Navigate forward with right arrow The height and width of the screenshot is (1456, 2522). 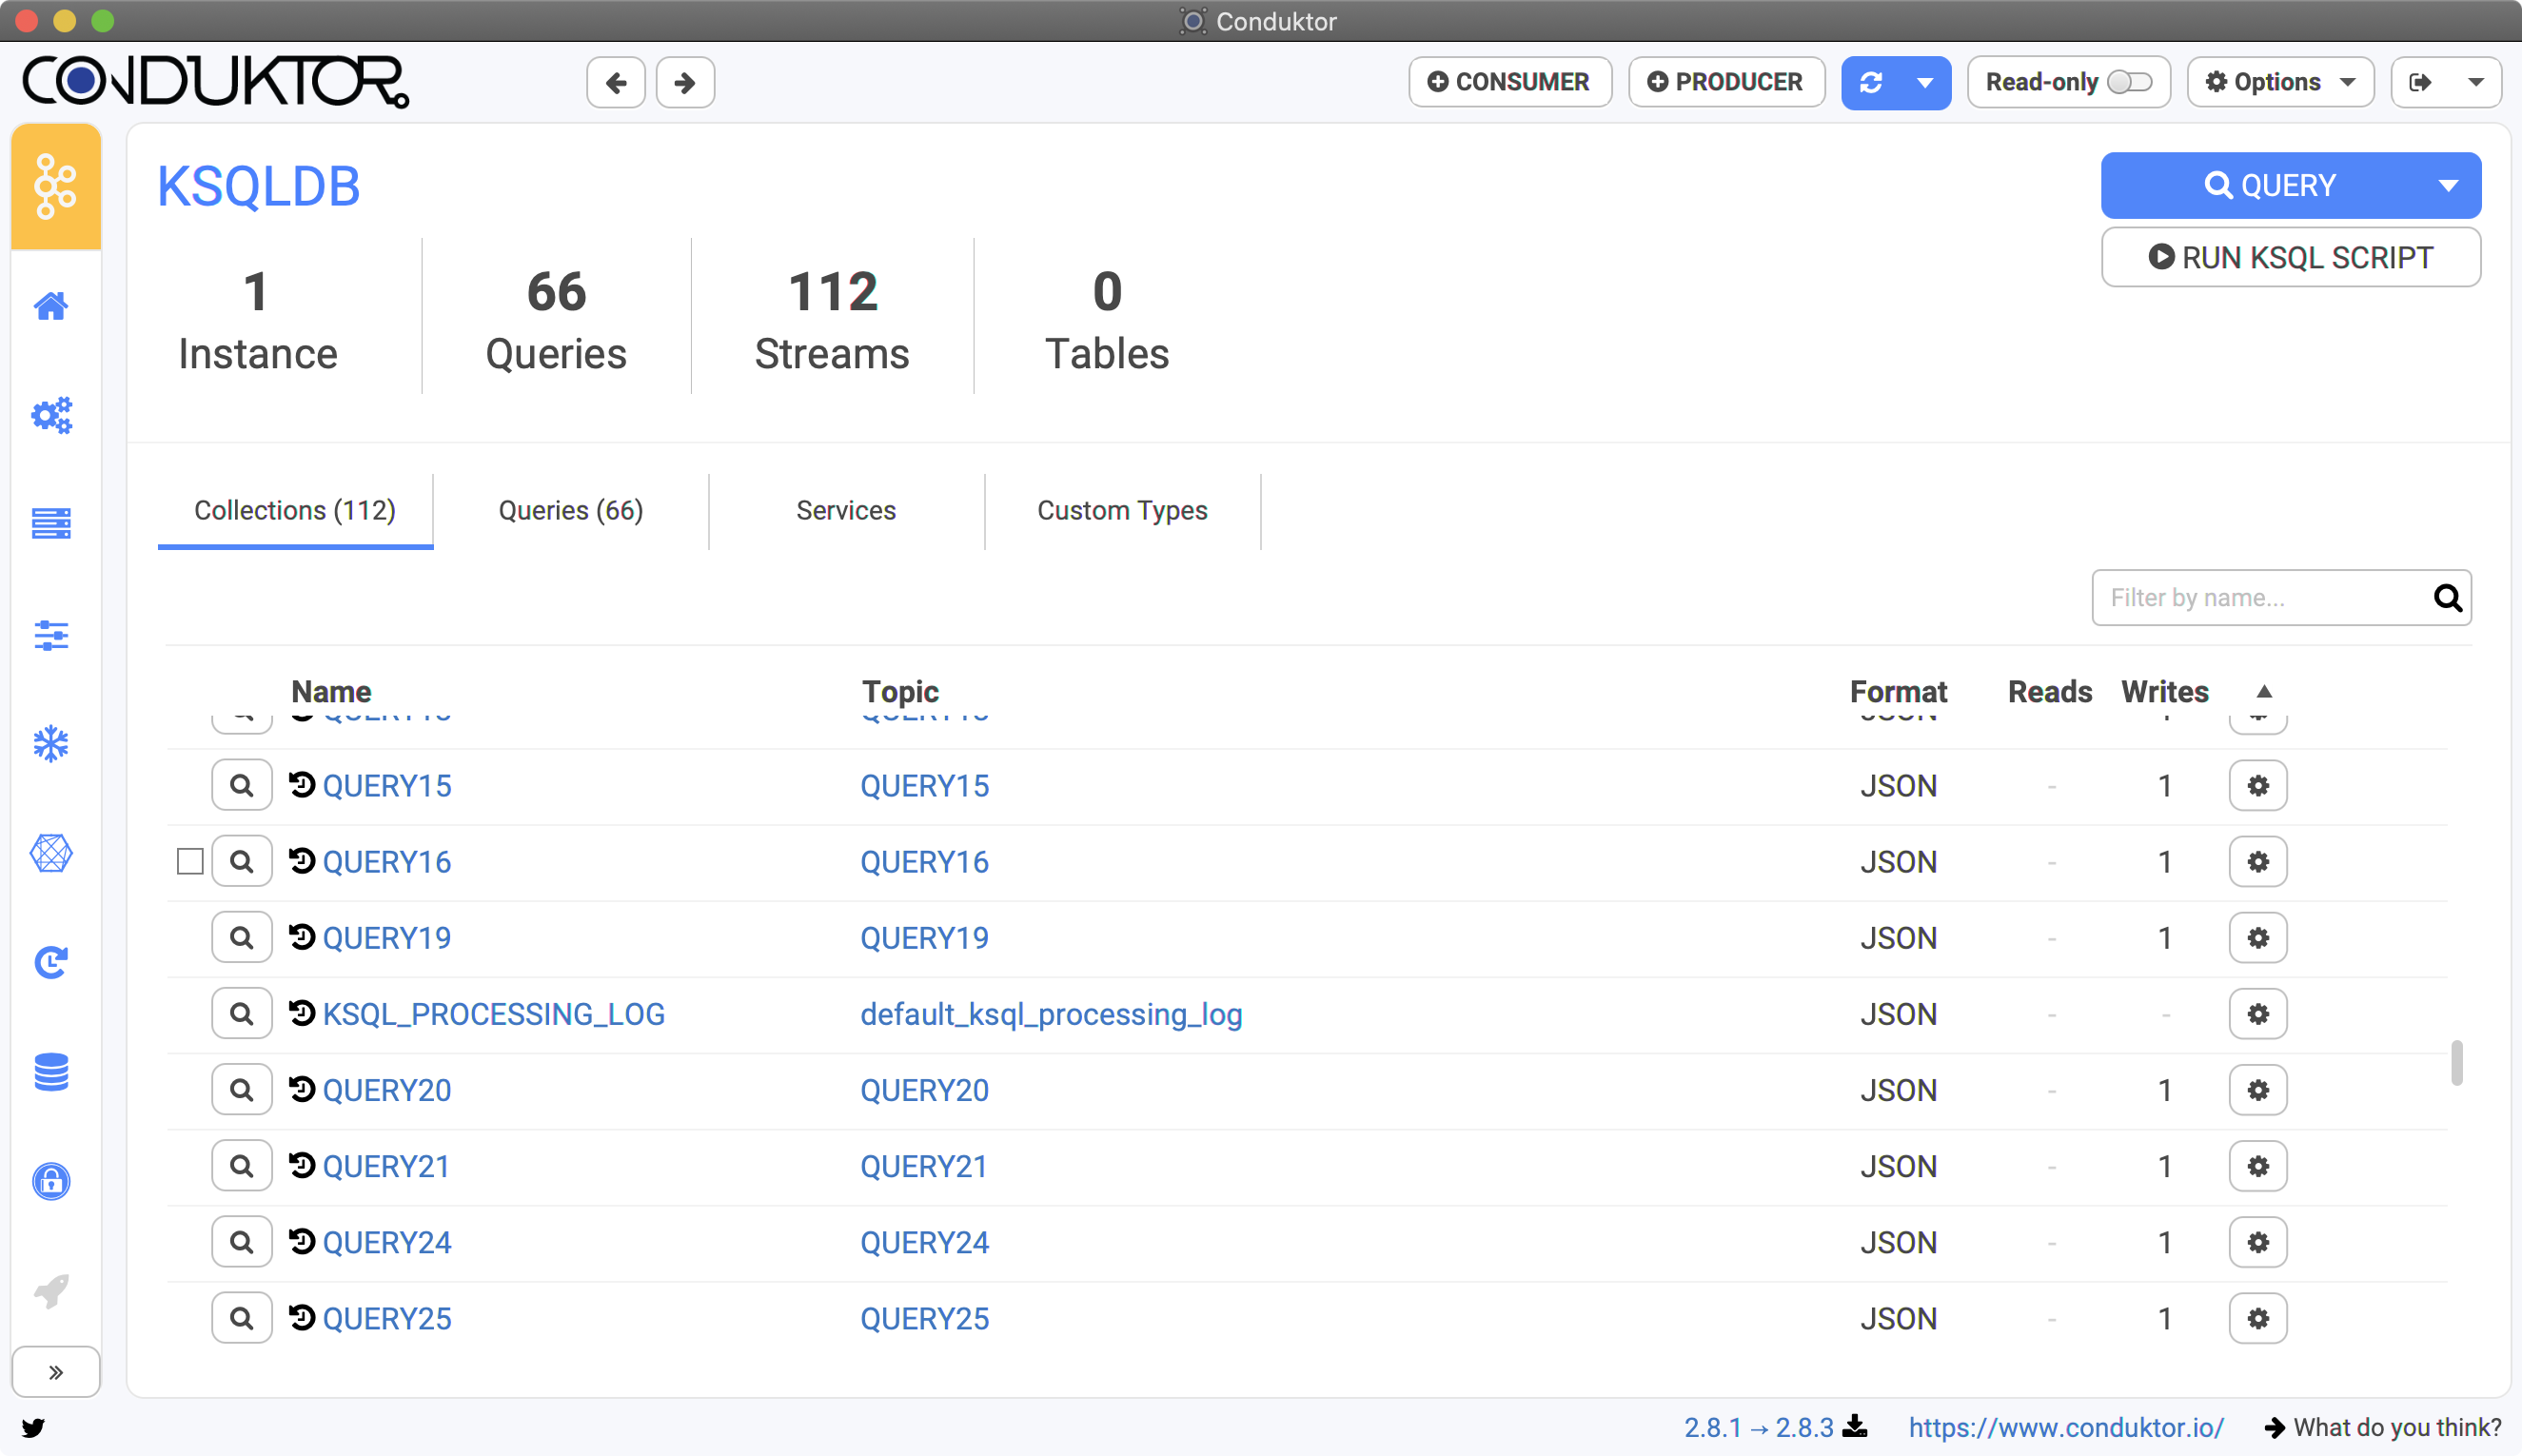tap(685, 82)
